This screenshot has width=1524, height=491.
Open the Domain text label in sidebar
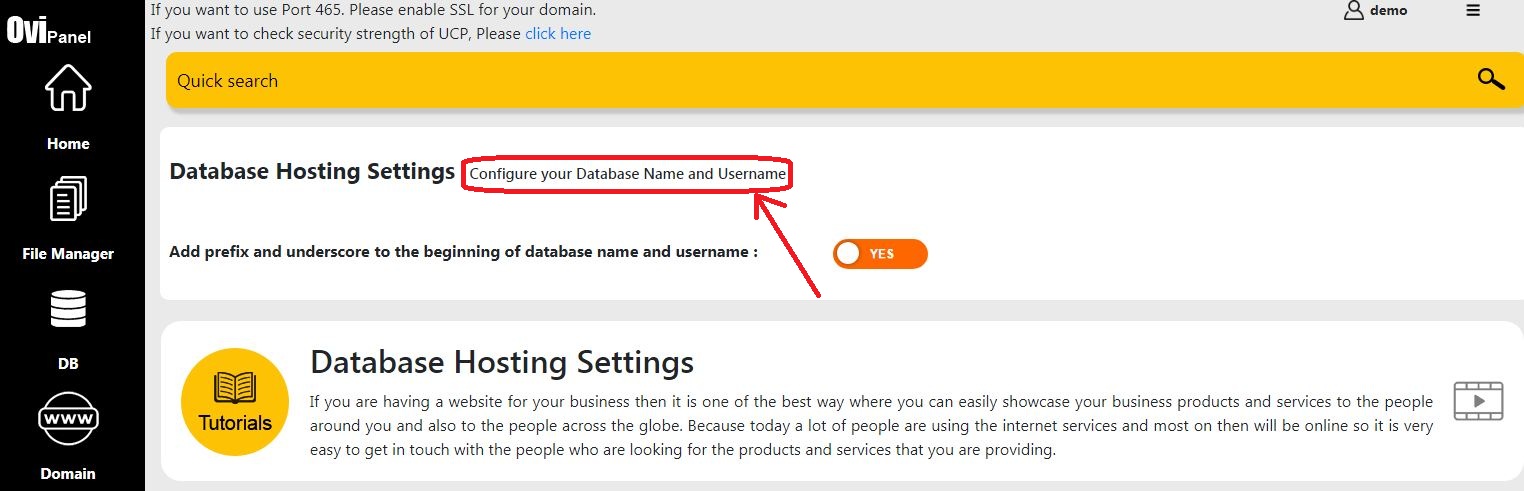pos(68,474)
